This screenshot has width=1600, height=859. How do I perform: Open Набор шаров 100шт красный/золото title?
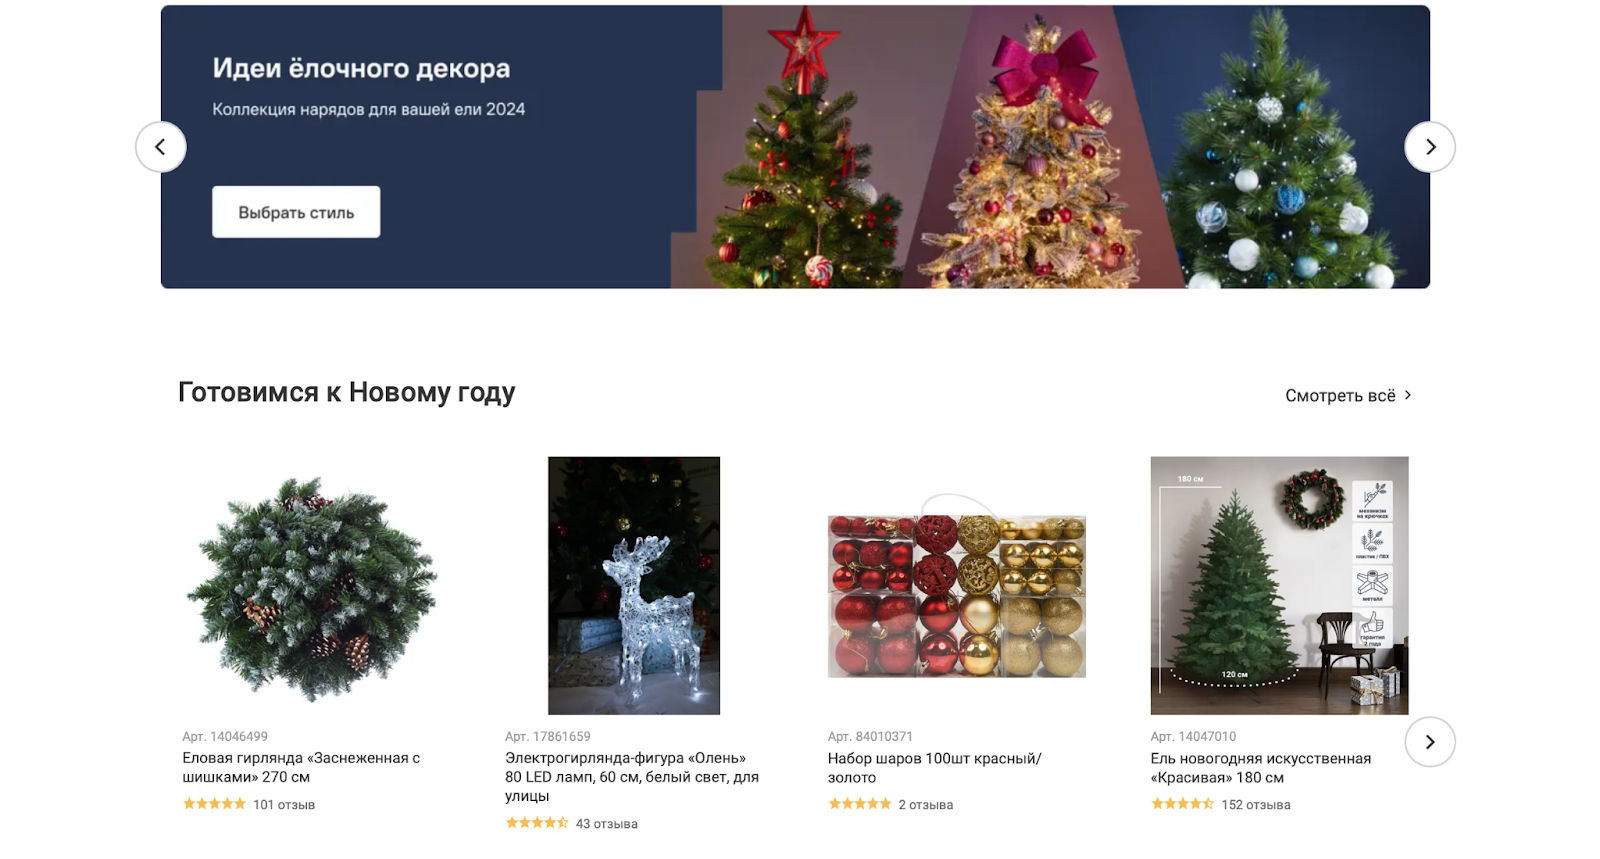pyautogui.click(x=934, y=767)
